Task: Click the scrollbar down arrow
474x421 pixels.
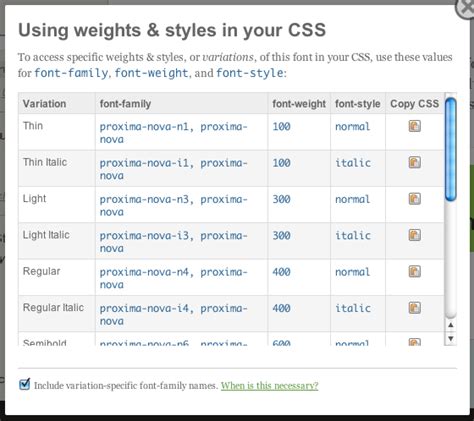Action: 450,339
